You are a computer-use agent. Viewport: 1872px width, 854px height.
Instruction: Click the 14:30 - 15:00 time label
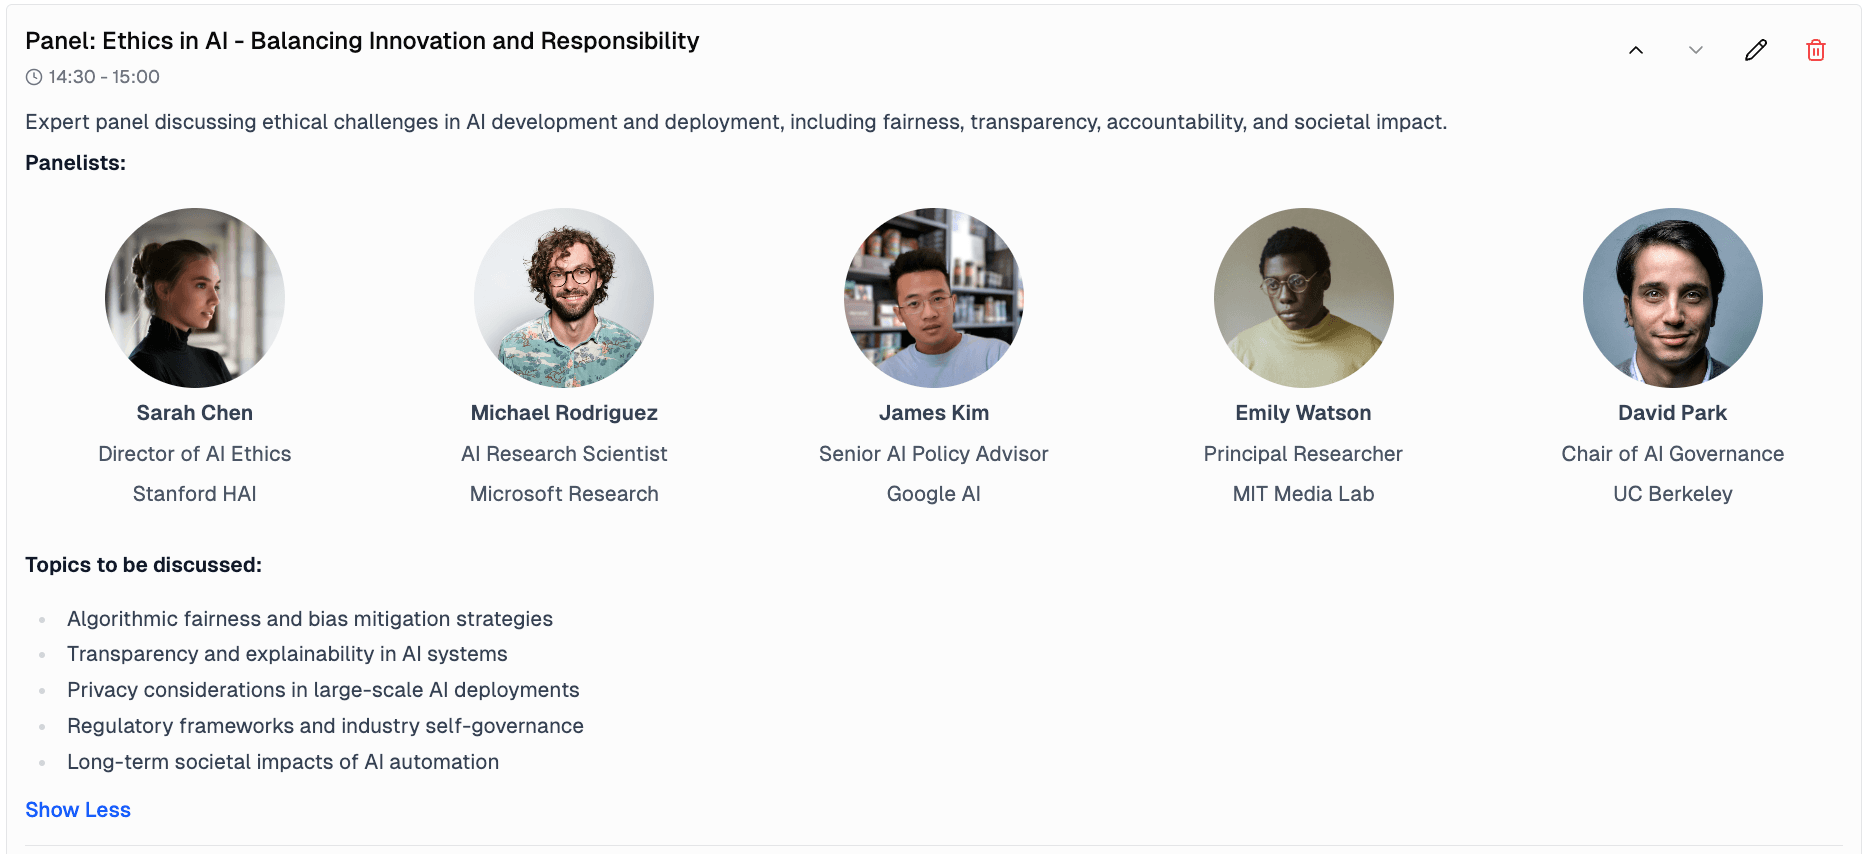click(x=105, y=76)
